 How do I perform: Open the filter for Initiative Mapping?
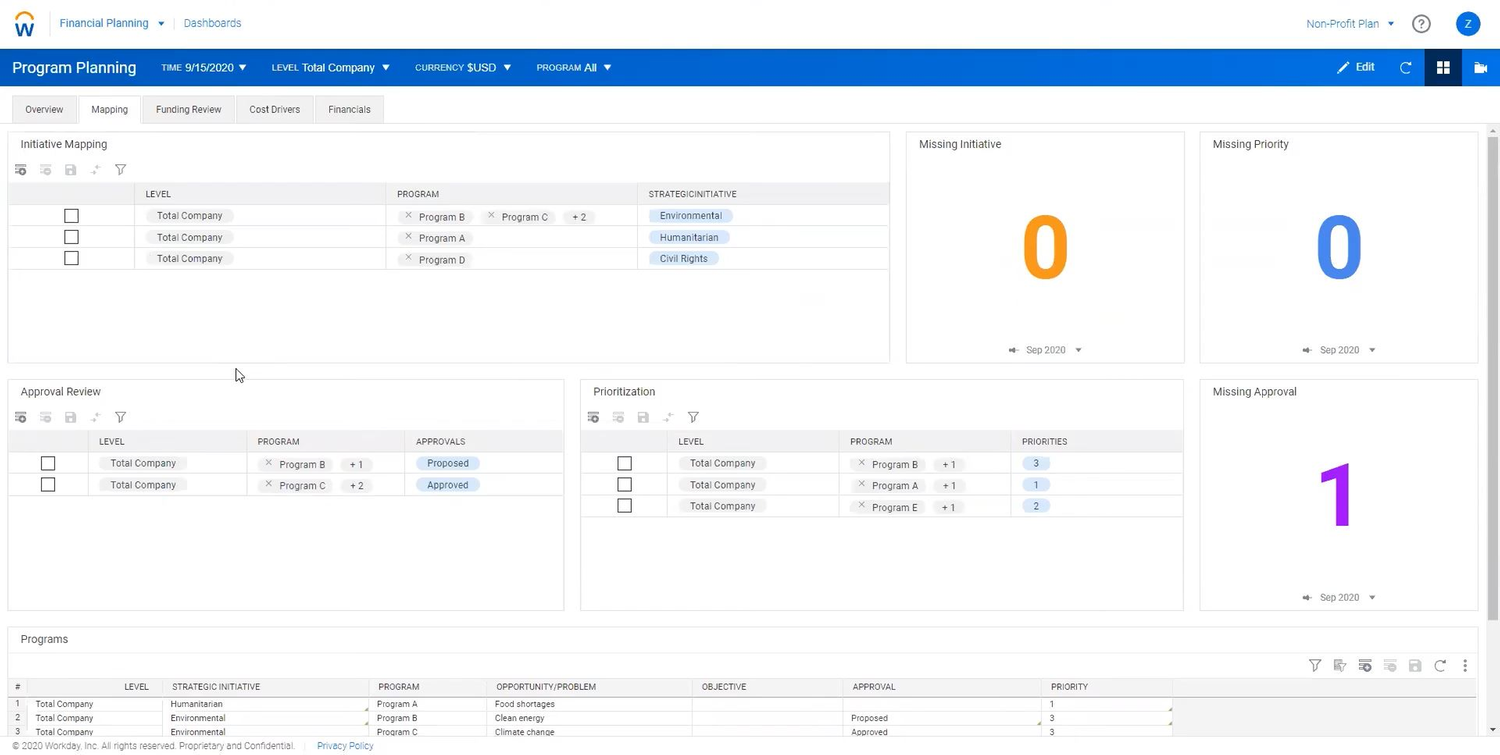[x=120, y=169]
